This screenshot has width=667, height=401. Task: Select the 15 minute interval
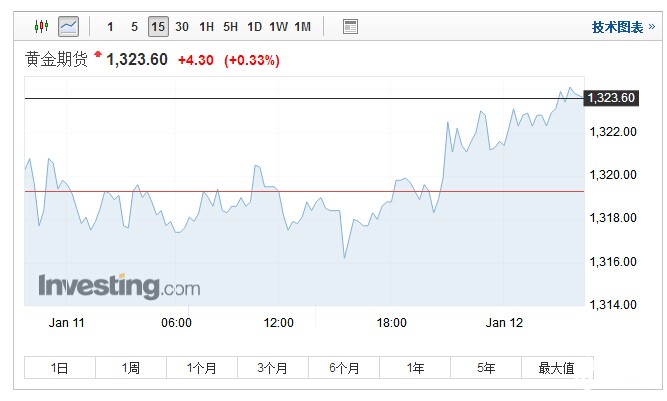pos(158,27)
